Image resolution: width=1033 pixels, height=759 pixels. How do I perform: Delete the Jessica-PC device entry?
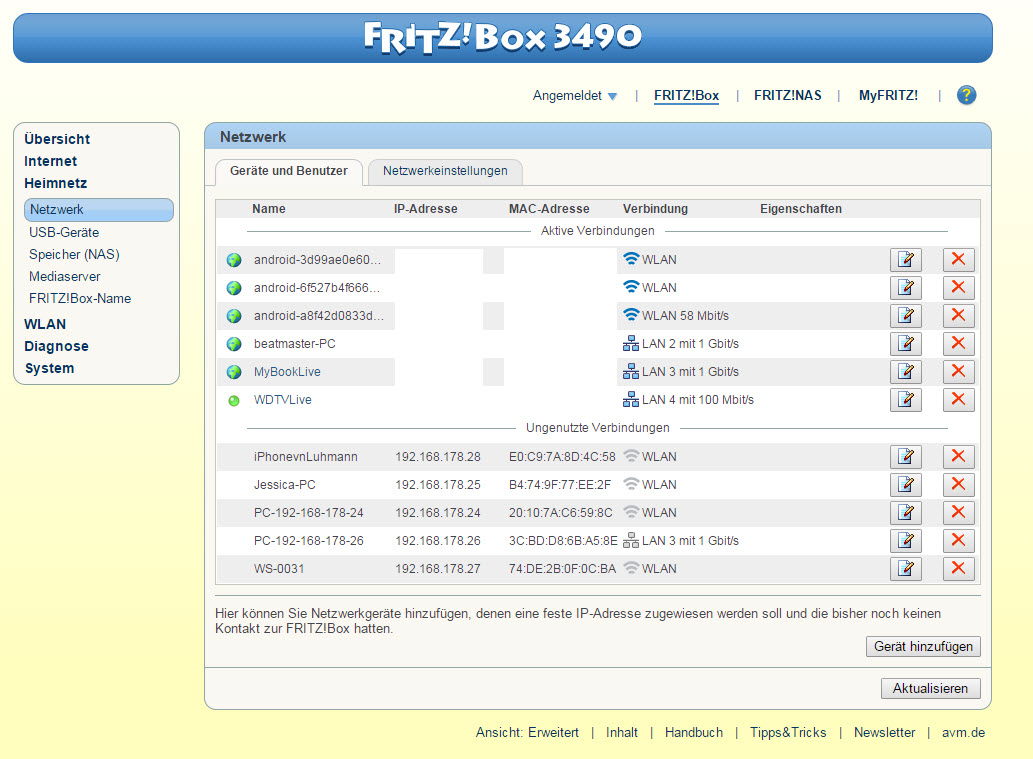pos(959,484)
